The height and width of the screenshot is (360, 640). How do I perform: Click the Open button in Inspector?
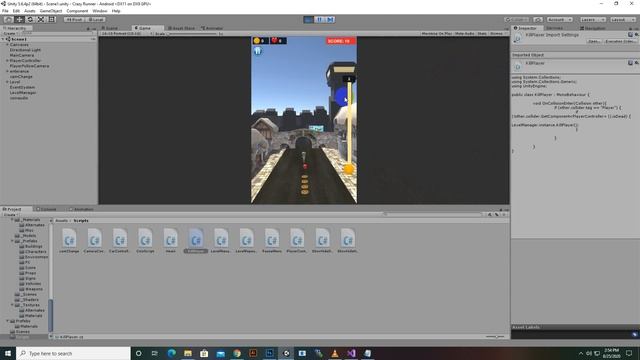594,41
